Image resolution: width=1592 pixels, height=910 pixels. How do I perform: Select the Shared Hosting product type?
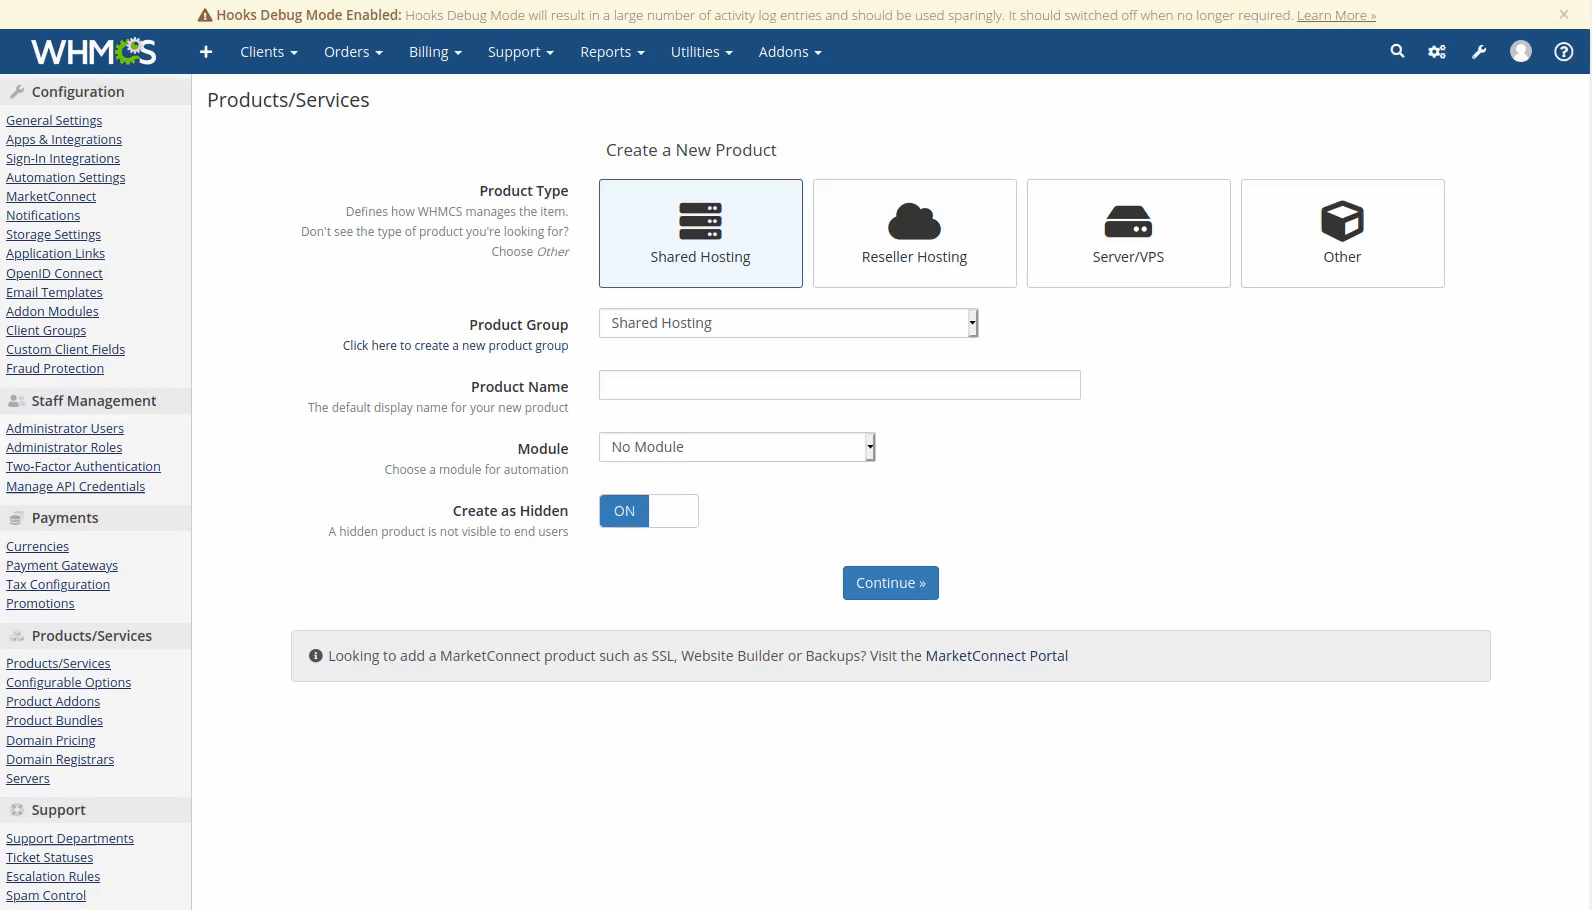click(701, 233)
